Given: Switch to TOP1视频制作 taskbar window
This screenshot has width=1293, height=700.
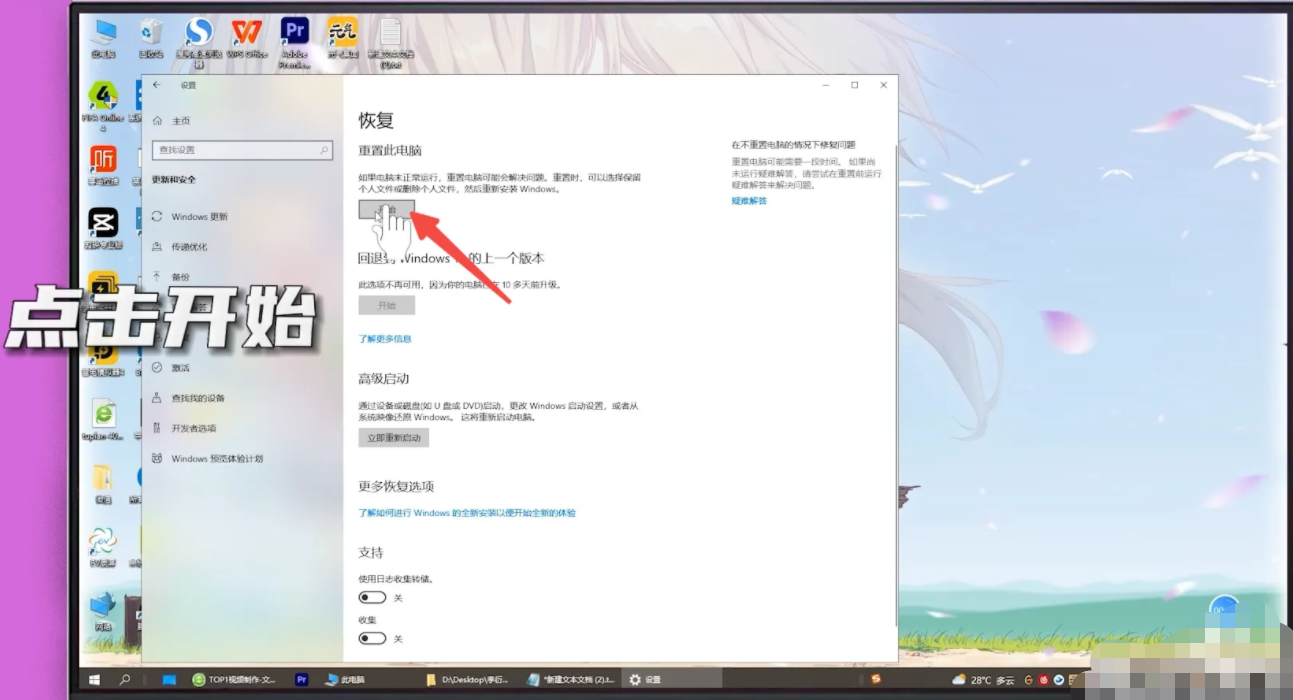Looking at the screenshot, I should [x=234, y=680].
